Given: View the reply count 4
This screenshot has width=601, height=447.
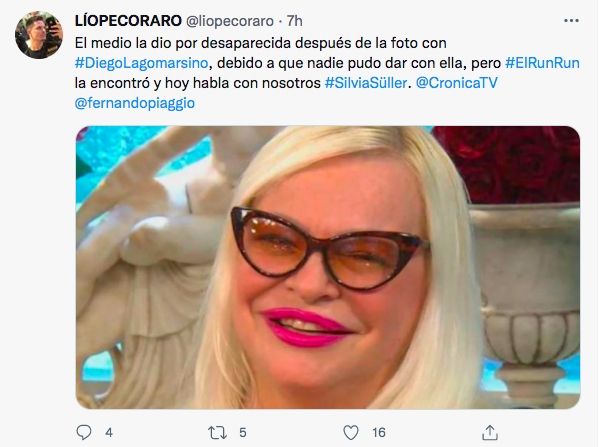Looking at the screenshot, I should coord(109,433).
